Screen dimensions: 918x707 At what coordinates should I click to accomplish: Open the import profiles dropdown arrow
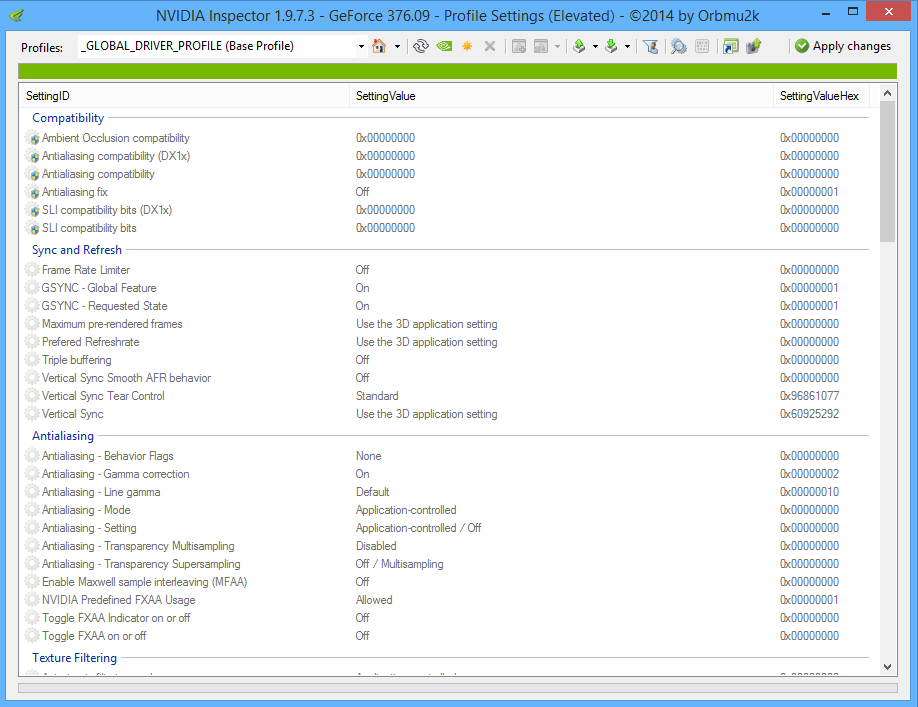coord(628,46)
